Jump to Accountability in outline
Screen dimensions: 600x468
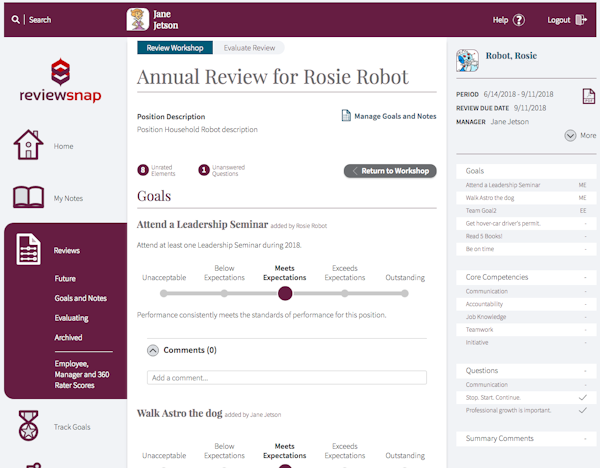pos(526,304)
